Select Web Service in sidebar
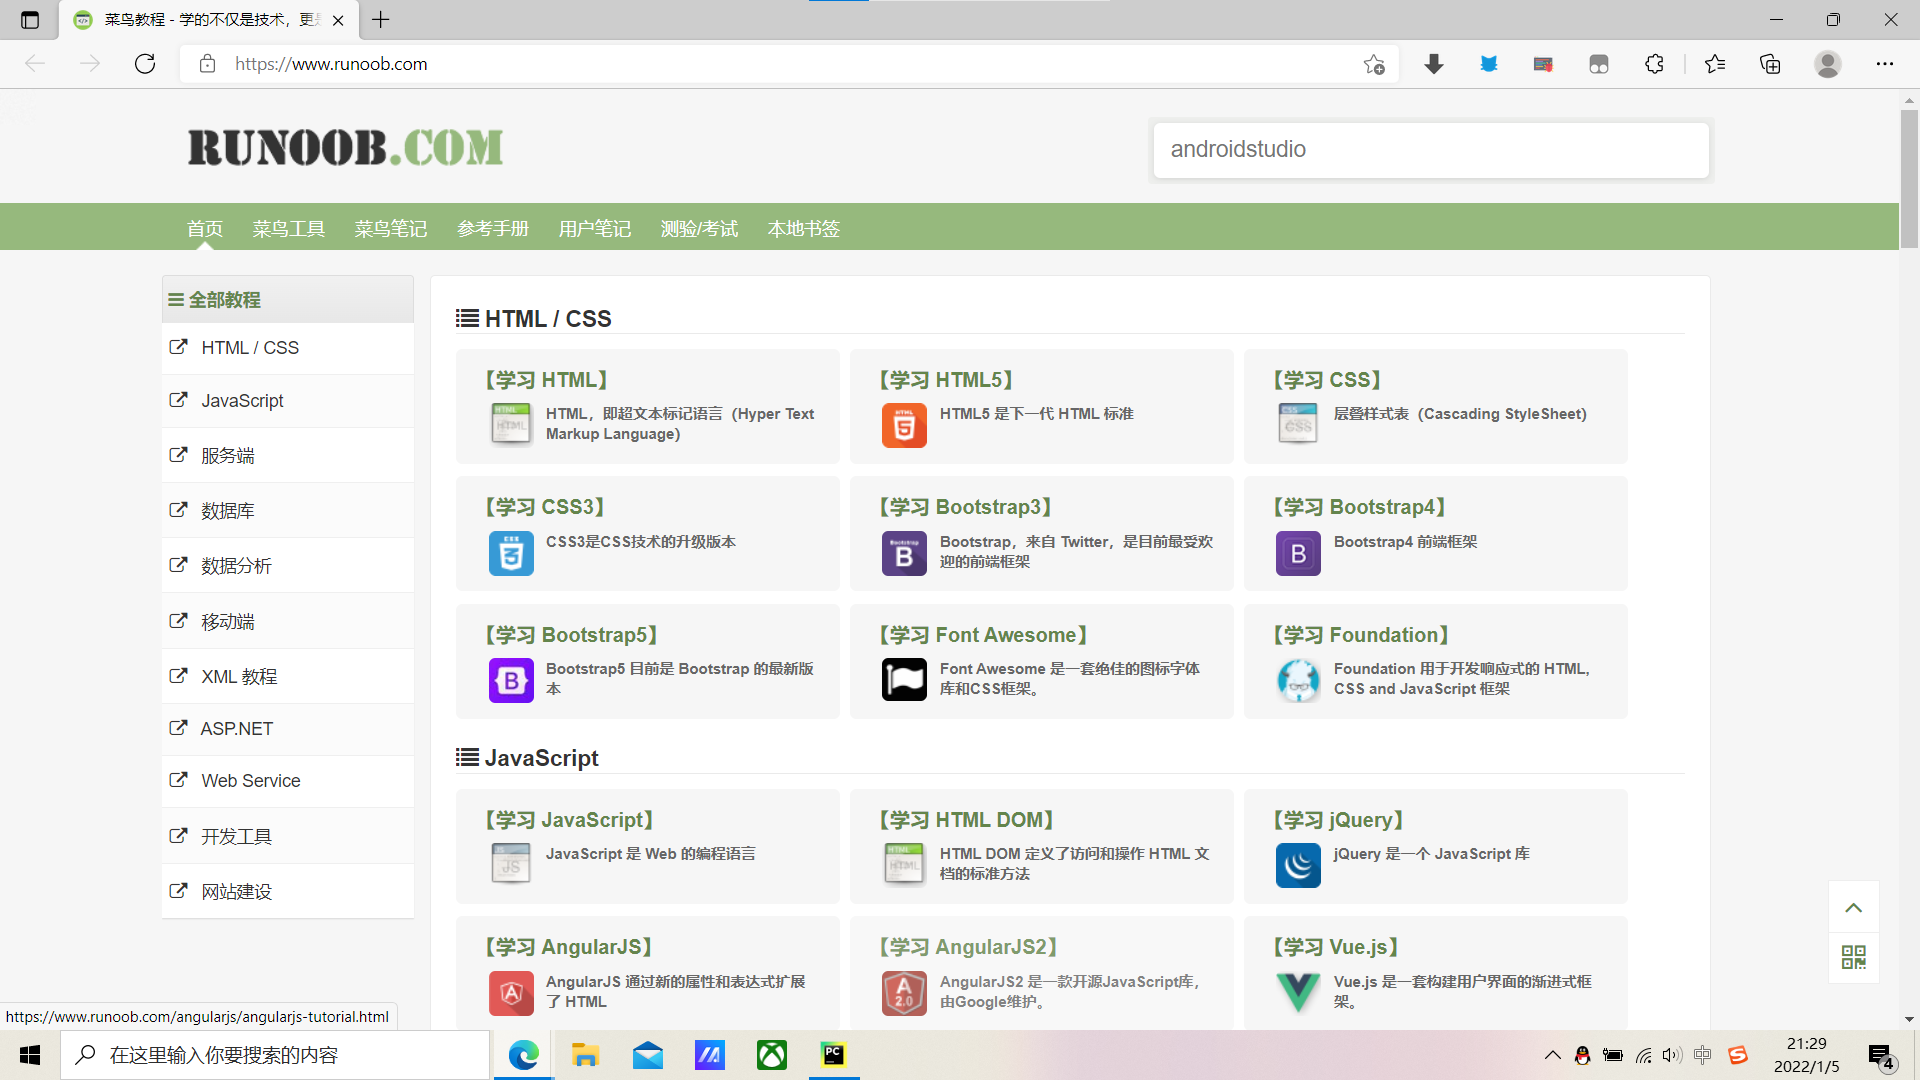1920x1080 pixels. (288, 781)
